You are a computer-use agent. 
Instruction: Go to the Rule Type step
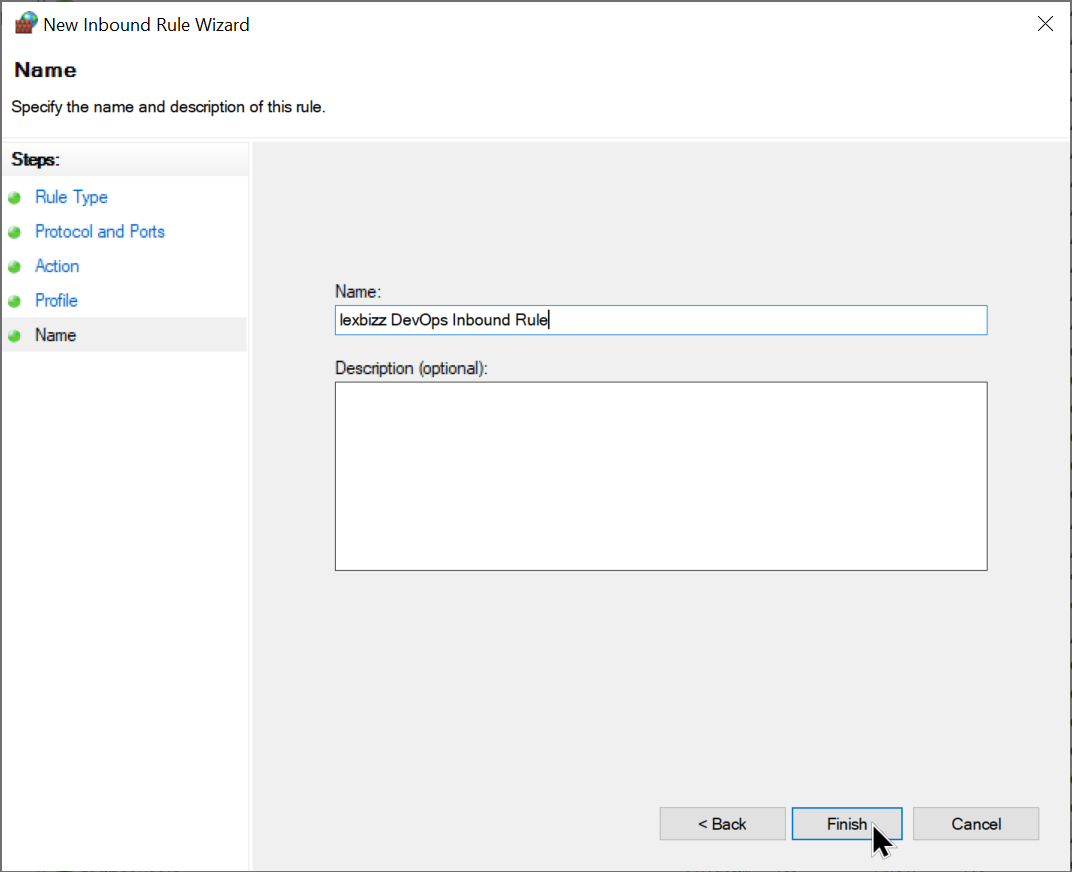point(71,198)
